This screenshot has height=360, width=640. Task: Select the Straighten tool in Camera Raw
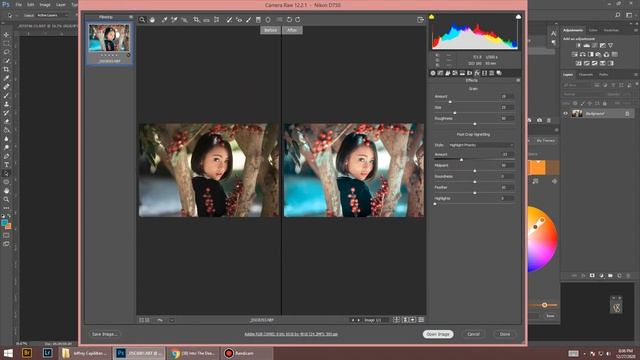pos(207,20)
